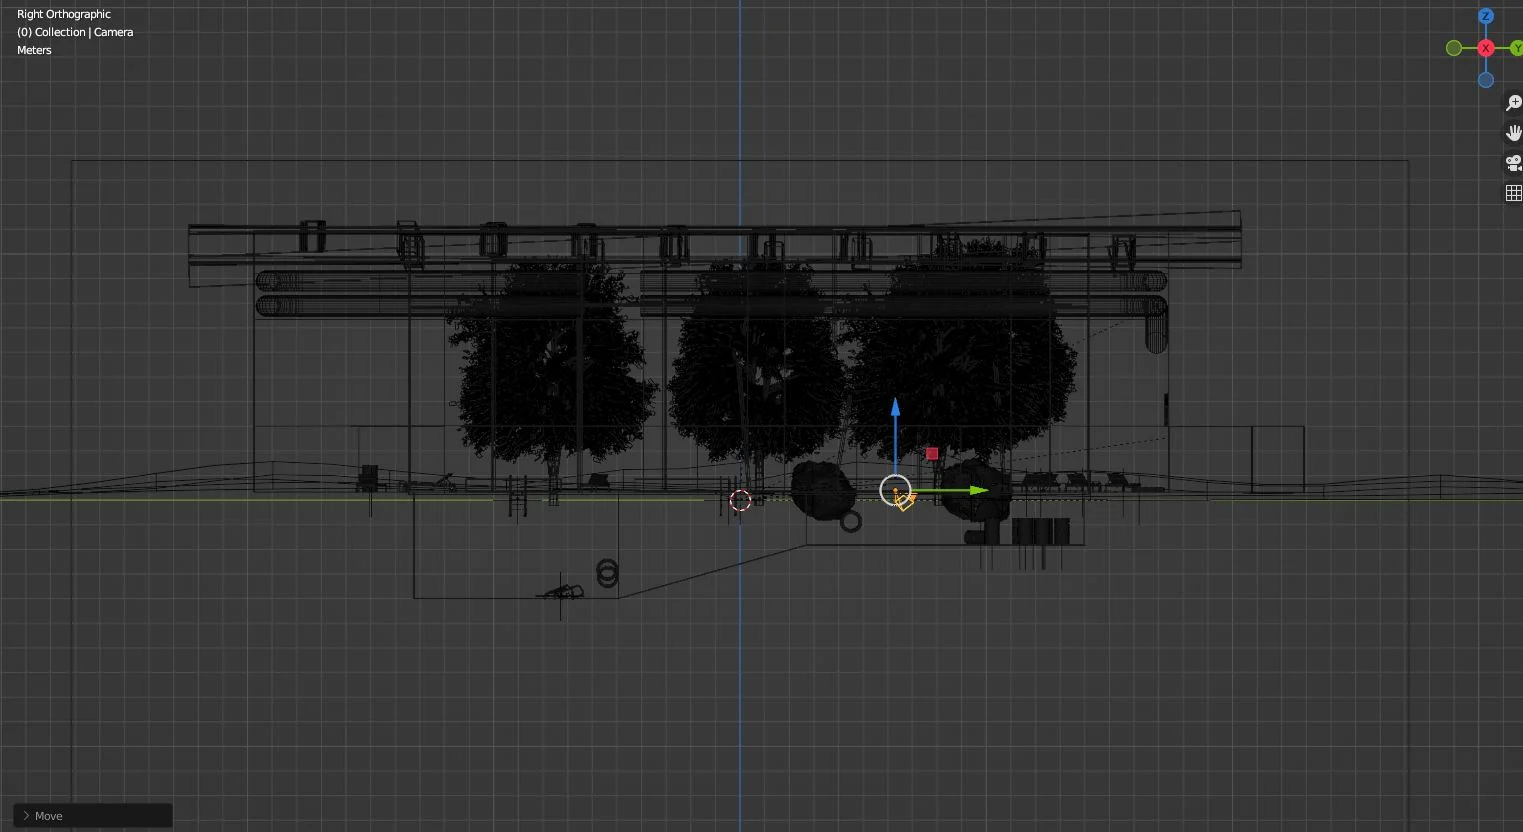Select the Zoom In viewport icon

coord(1512,103)
